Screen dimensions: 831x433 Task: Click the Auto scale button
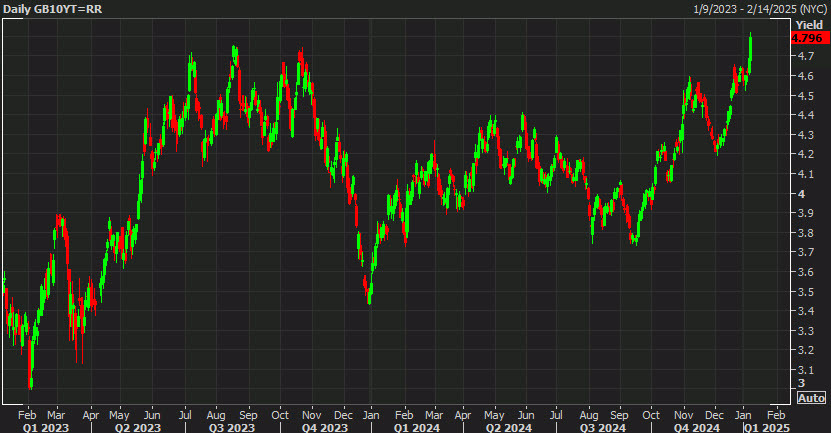point(811,398)
